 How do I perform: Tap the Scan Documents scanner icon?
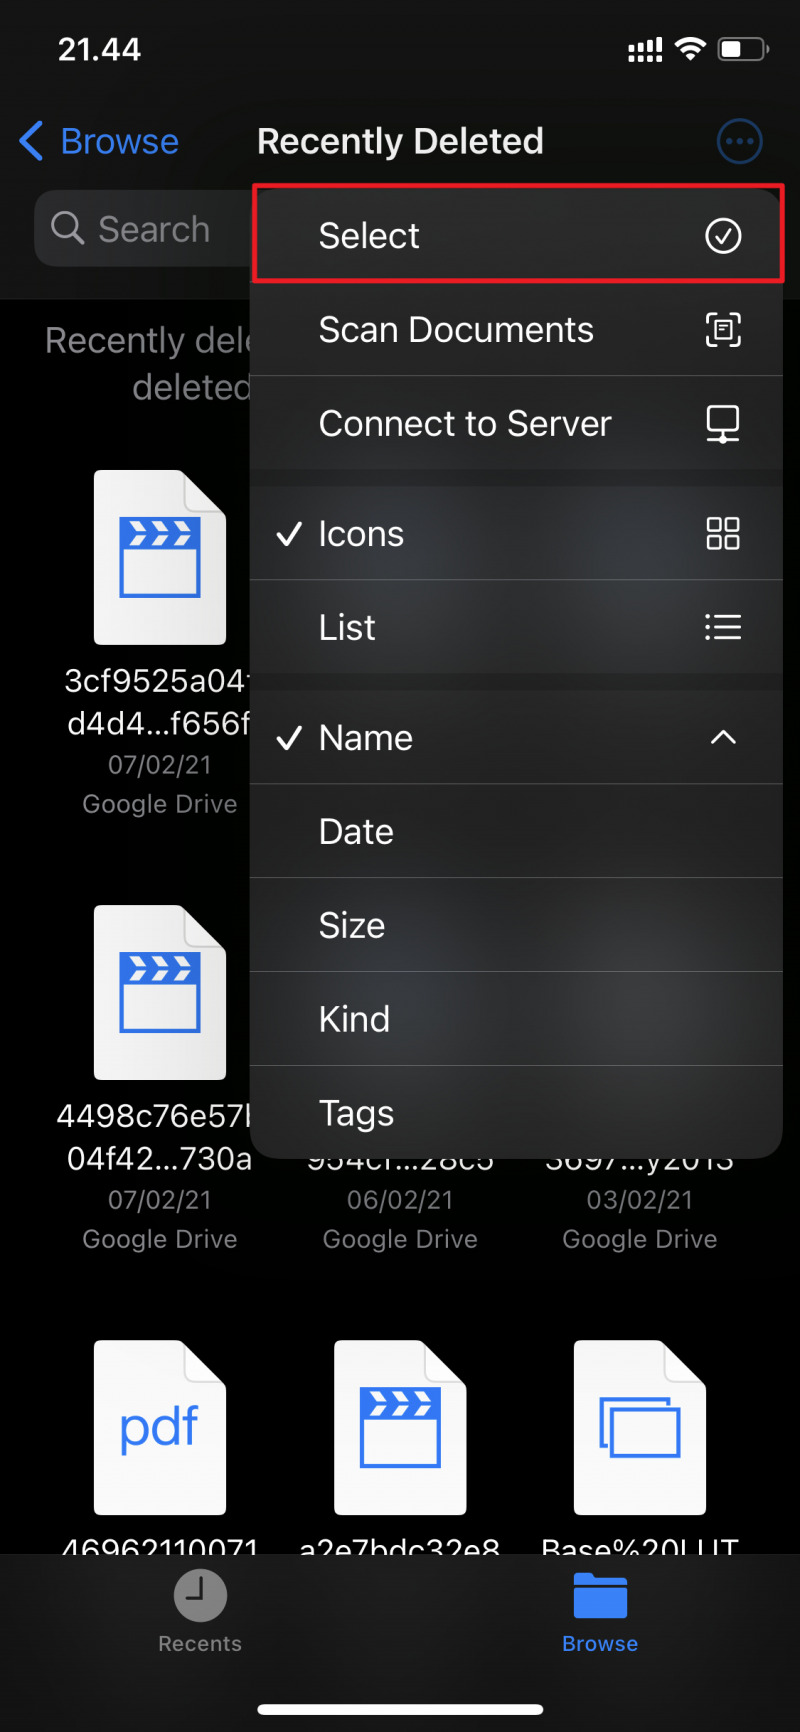pyautogui.click(x=723, y=330)
